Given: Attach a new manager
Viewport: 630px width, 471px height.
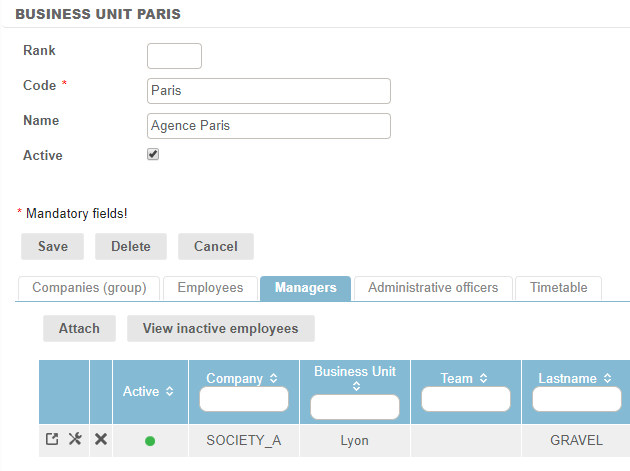Looking at the screenshot, I should (x=79, y=328).
